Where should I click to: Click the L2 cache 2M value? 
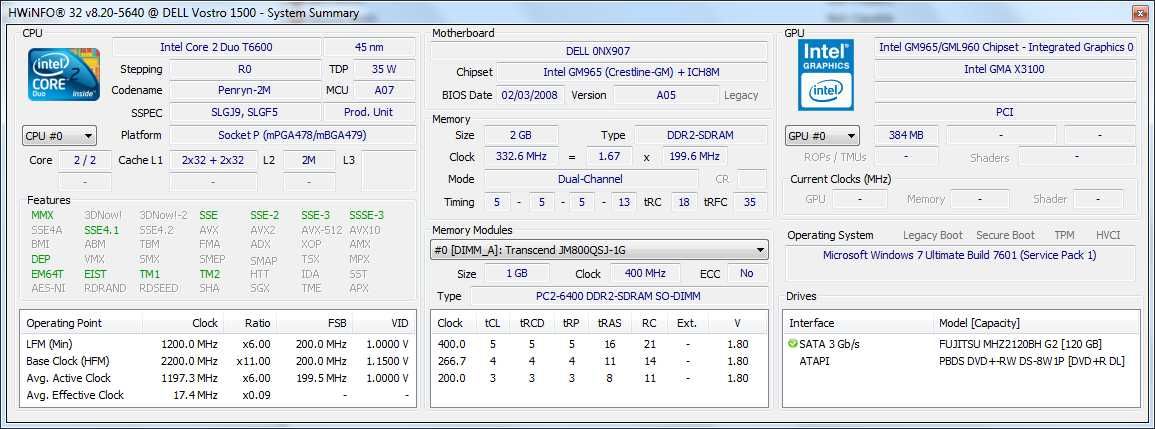point(309,160)
